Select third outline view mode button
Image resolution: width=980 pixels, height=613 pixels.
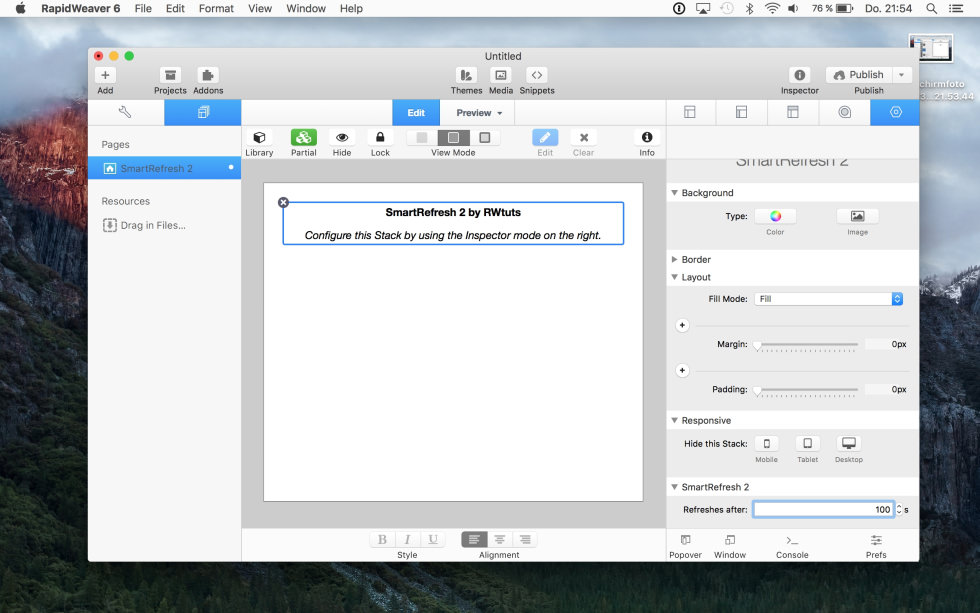485,137
